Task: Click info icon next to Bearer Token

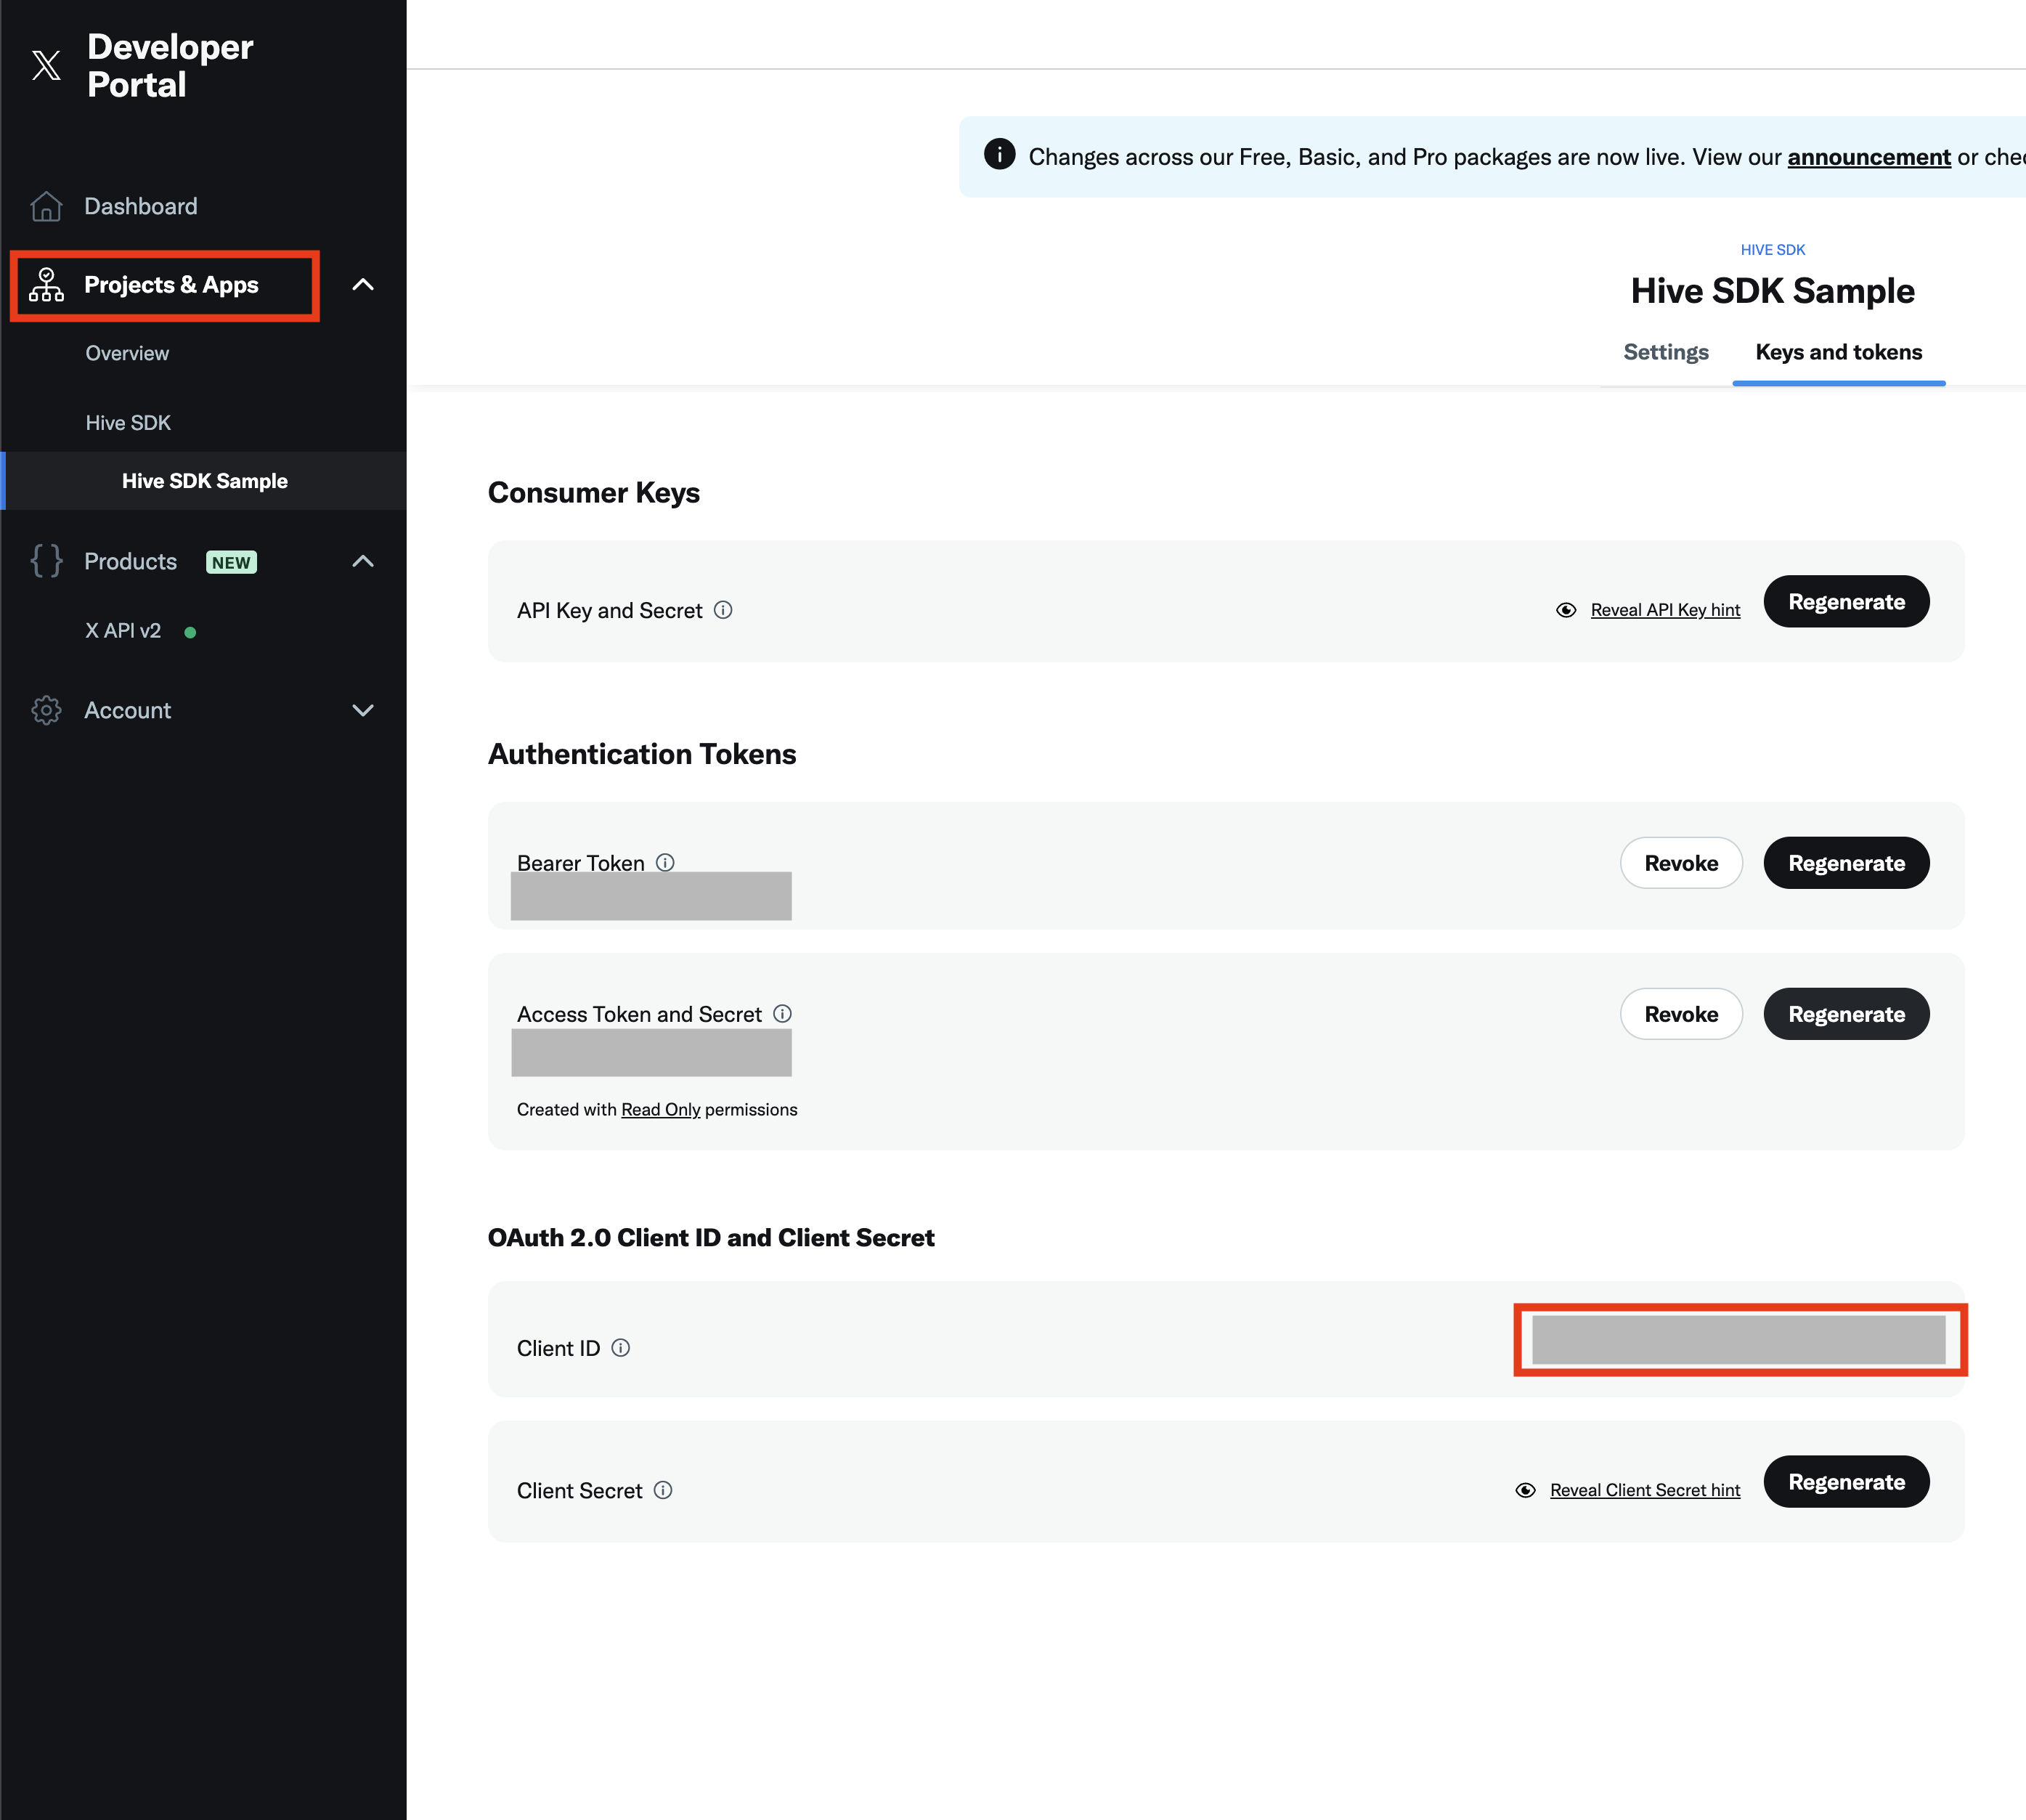Action: click(665, 862)
